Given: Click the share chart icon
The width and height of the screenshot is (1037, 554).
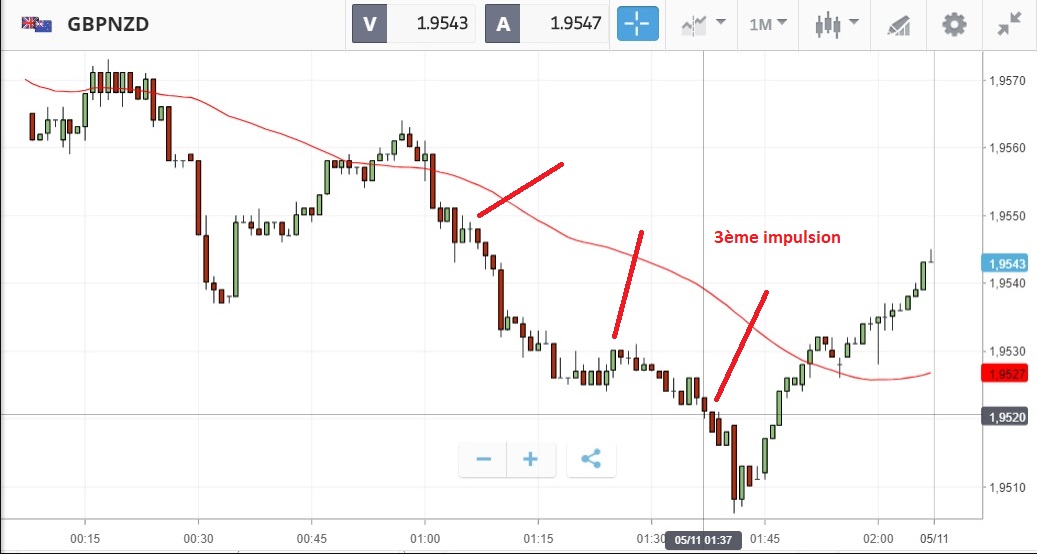Looking at the screenshot, I should tap(591, 459).
